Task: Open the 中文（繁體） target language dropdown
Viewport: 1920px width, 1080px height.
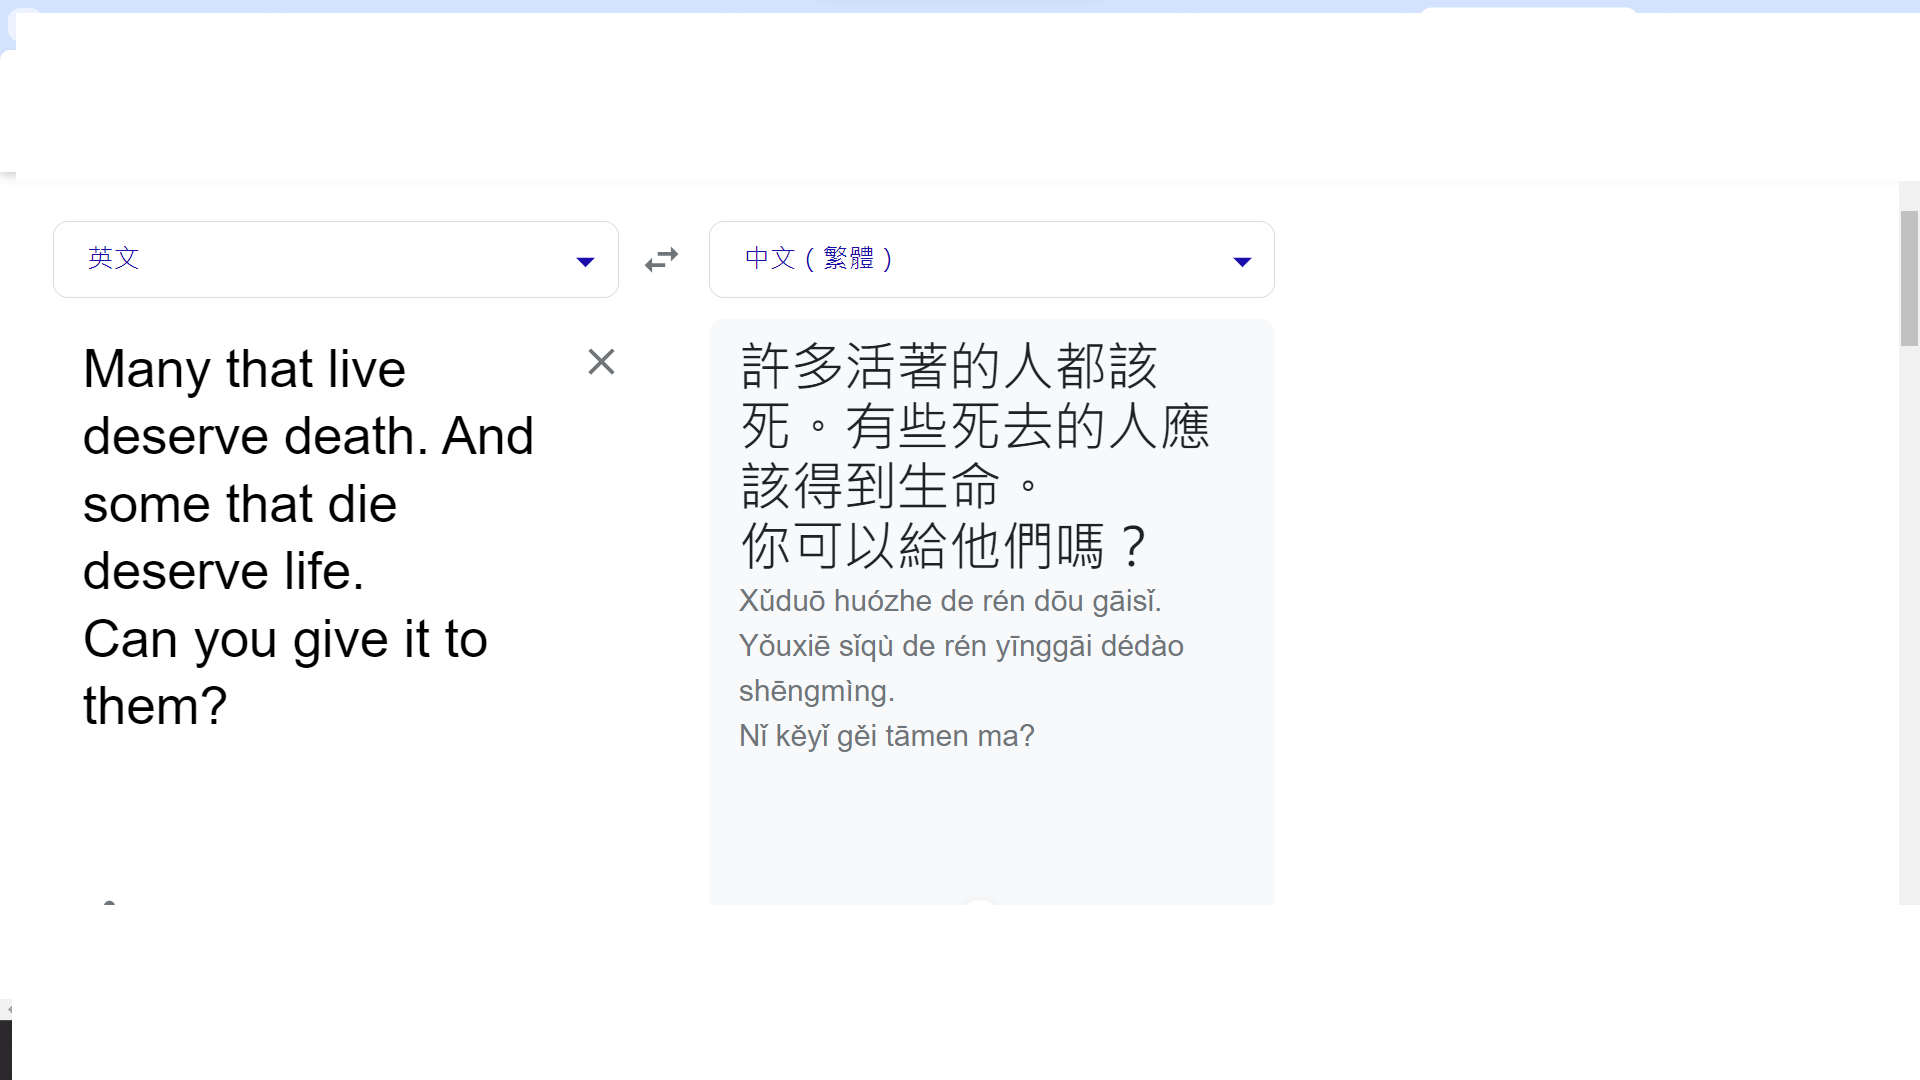Action: click(990, 259)
